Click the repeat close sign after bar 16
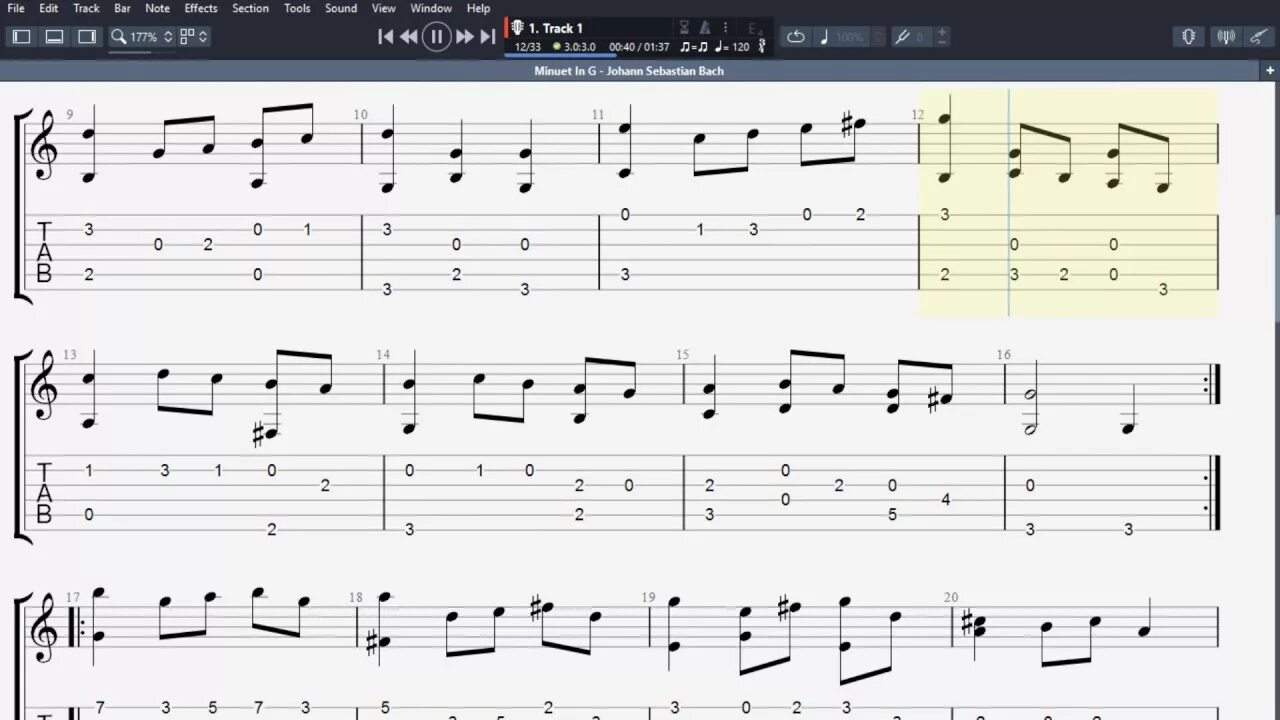This screenshot has height=720, width=1280. click(x=1213, y=386)
